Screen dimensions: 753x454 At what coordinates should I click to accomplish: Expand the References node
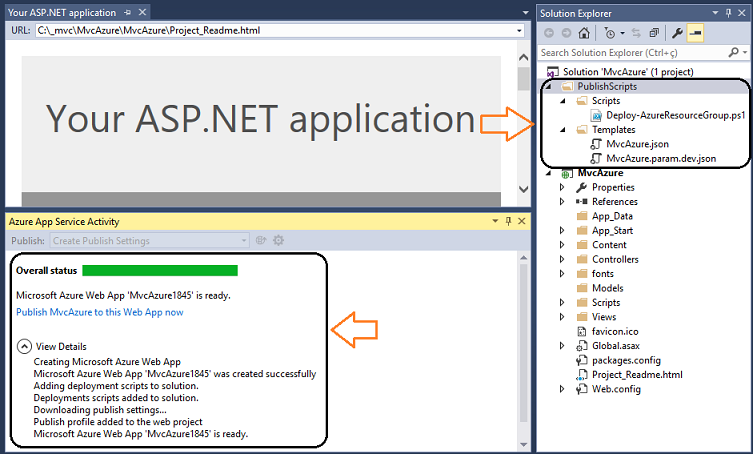tap(562, 202)
